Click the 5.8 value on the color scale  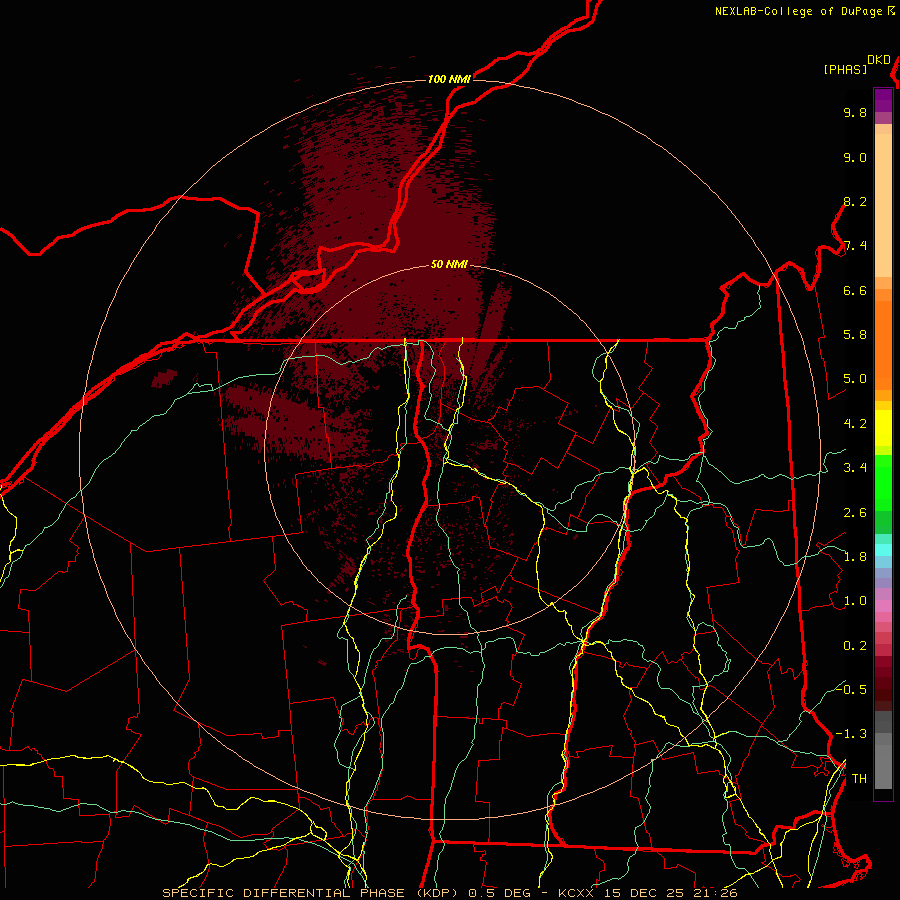[855, 335]
